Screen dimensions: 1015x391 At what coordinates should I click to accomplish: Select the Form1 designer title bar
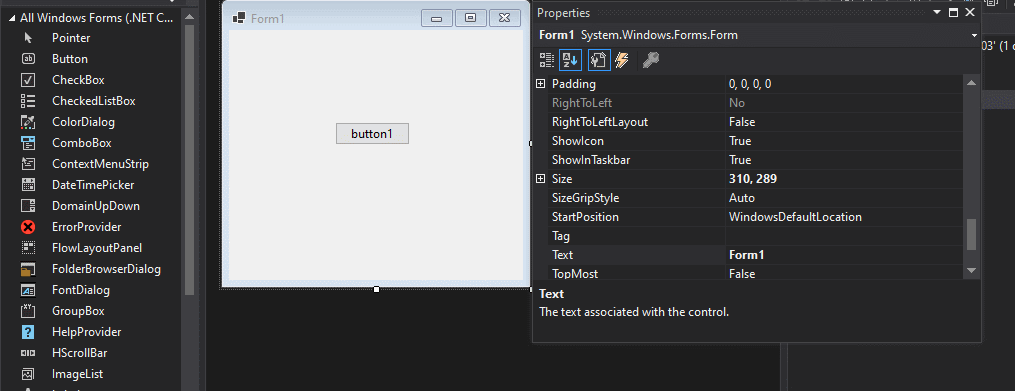[x=375, y=18]
